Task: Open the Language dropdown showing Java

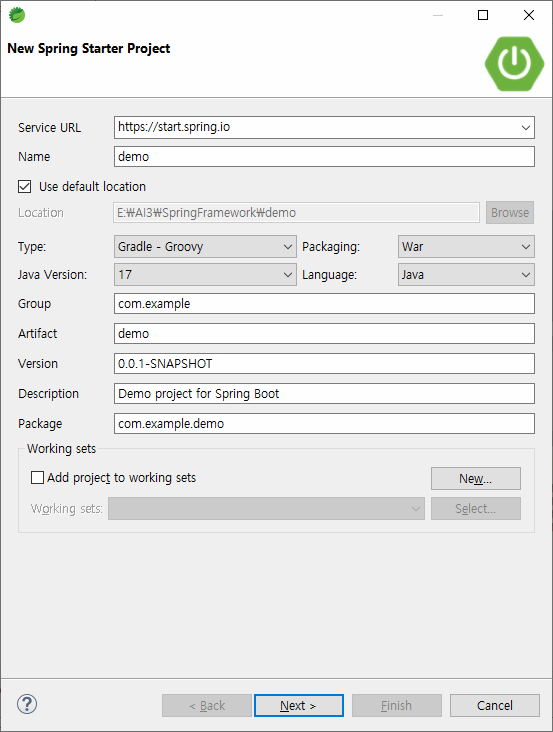Action: 466,274
